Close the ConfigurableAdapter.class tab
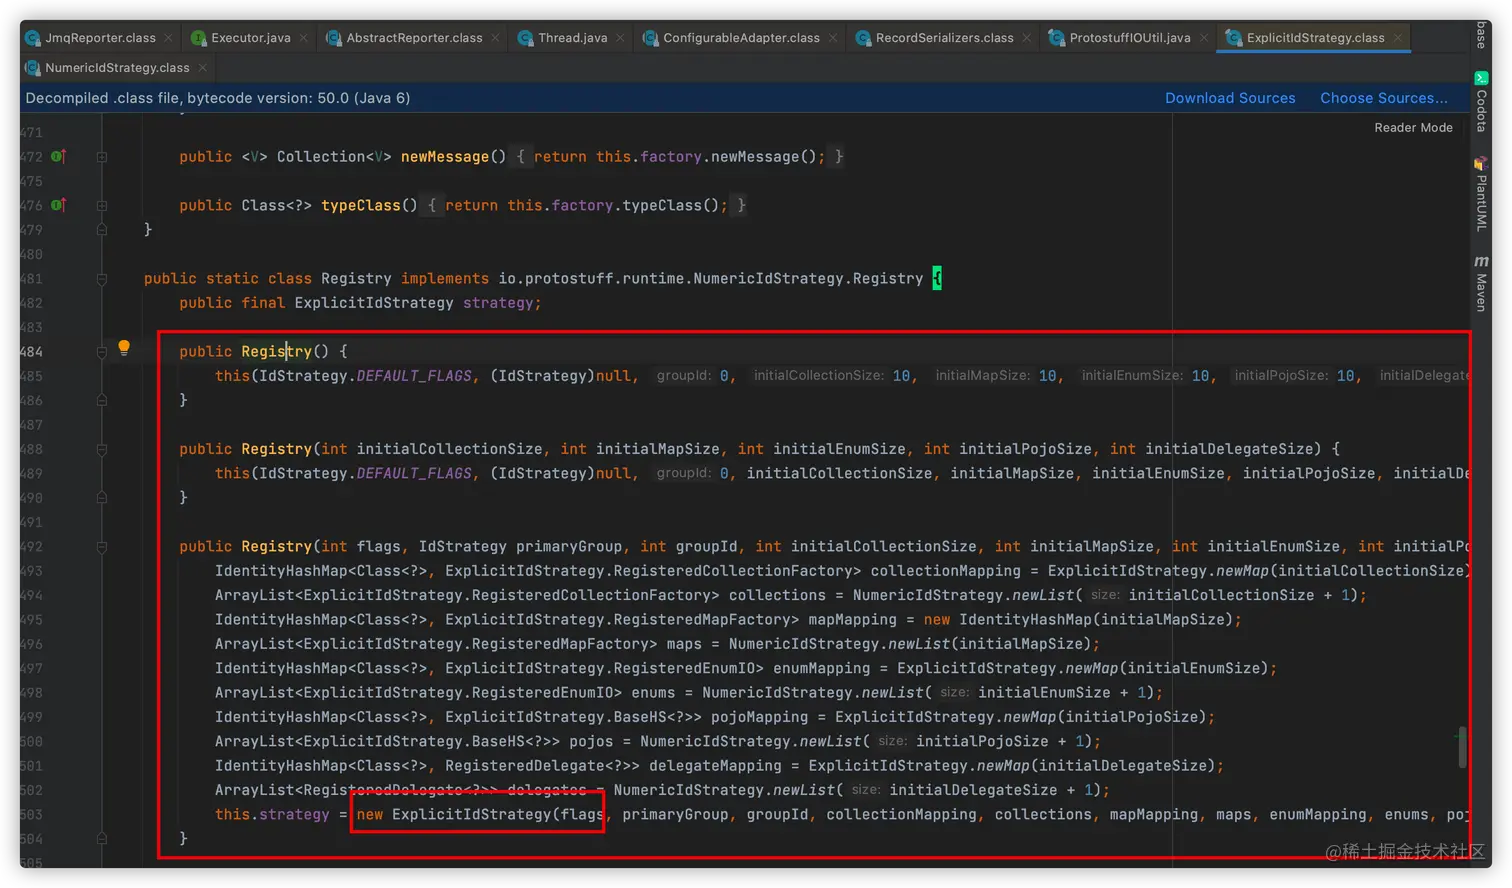 832,38
